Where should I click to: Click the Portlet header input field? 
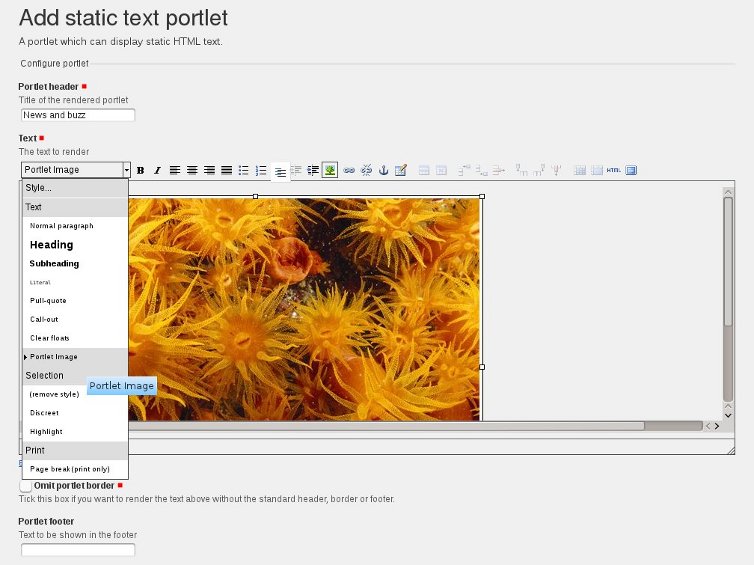pos(77,115)
